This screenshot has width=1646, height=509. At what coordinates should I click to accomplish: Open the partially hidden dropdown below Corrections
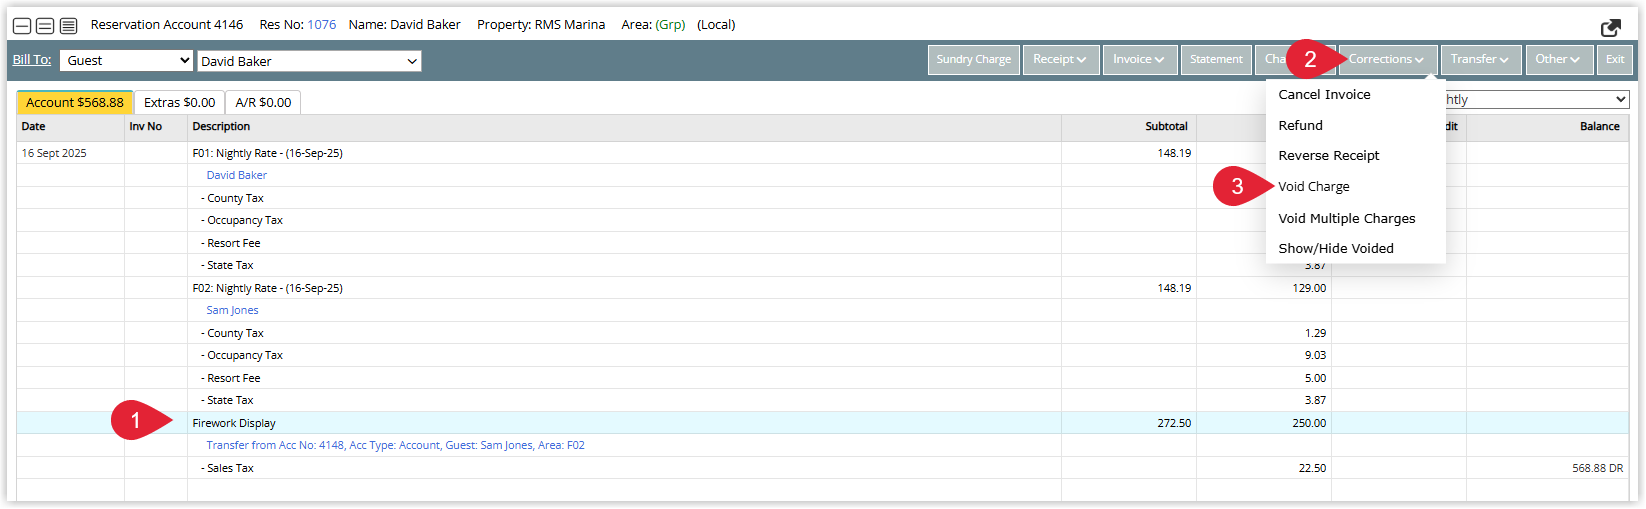tap(1538, 100)
